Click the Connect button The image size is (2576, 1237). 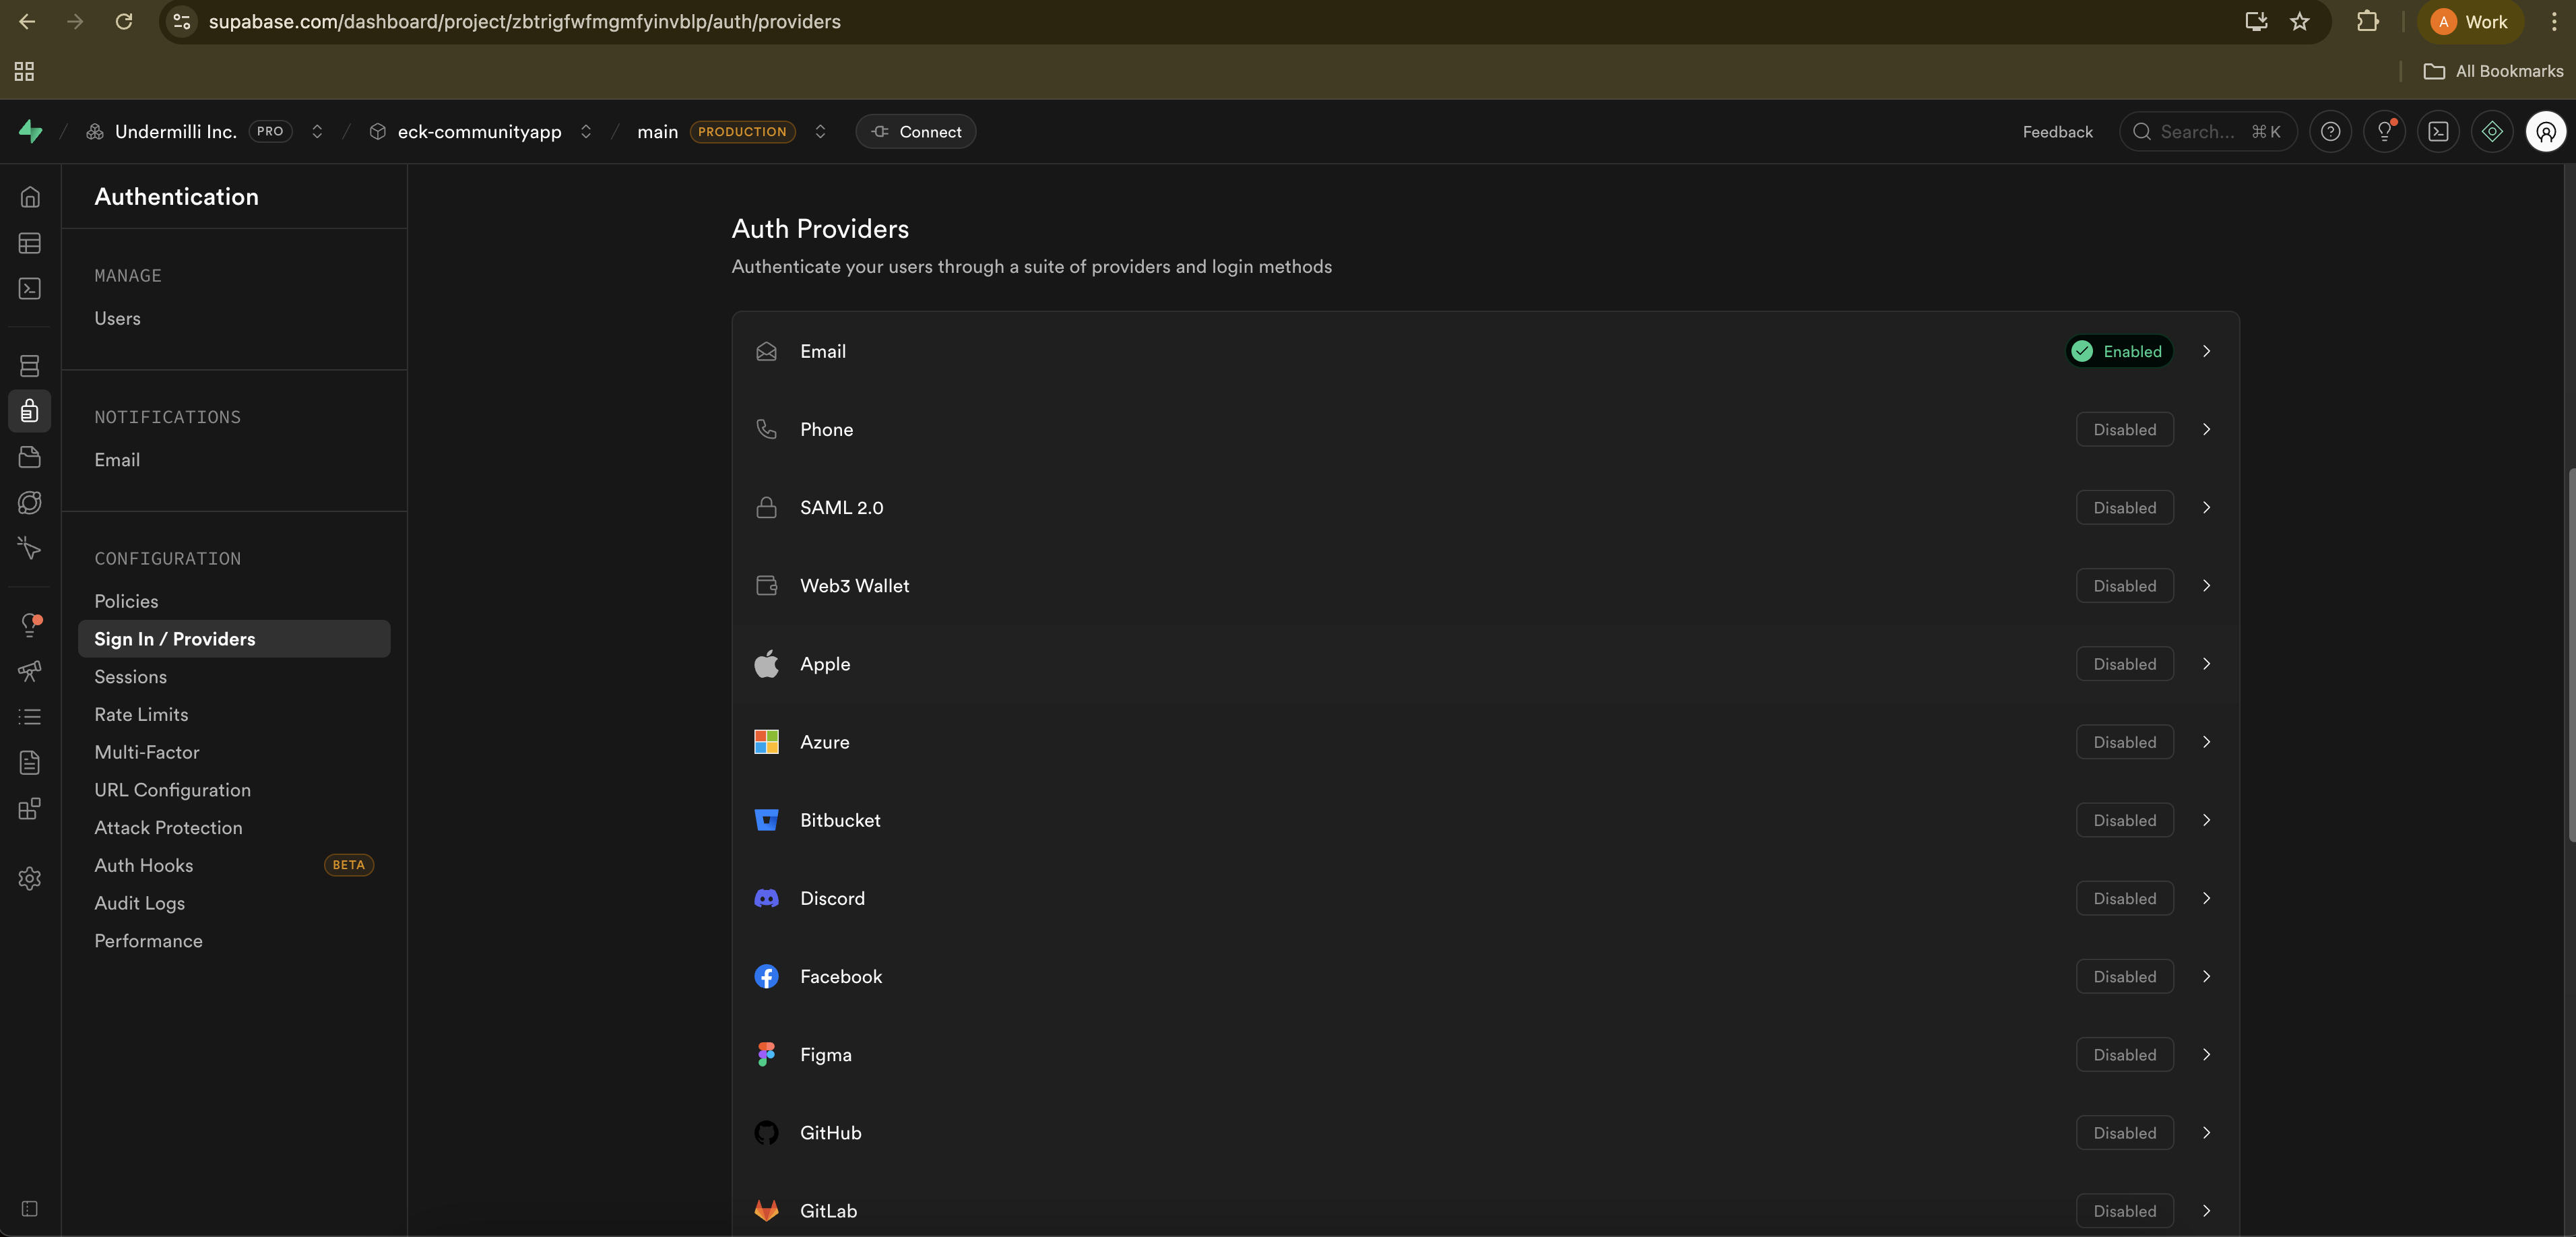[x=915, y=132]
